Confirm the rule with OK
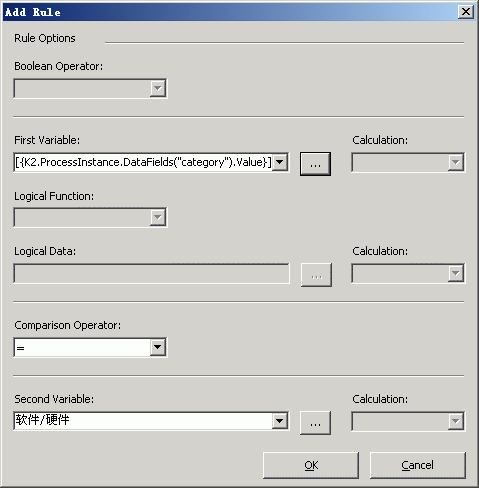This screenshot has height=488, width=479. click(311, 465)
